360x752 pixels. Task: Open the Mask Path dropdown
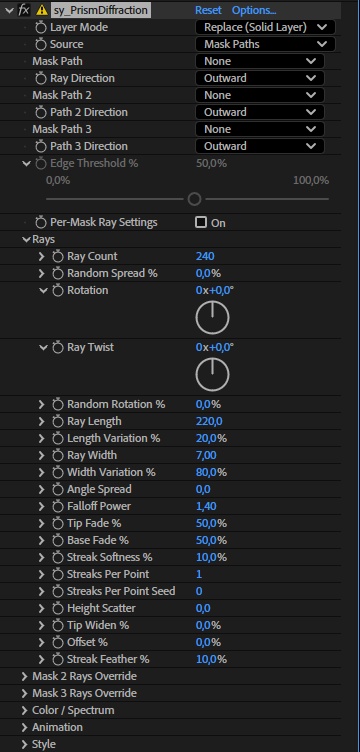[x=260, y=61]
